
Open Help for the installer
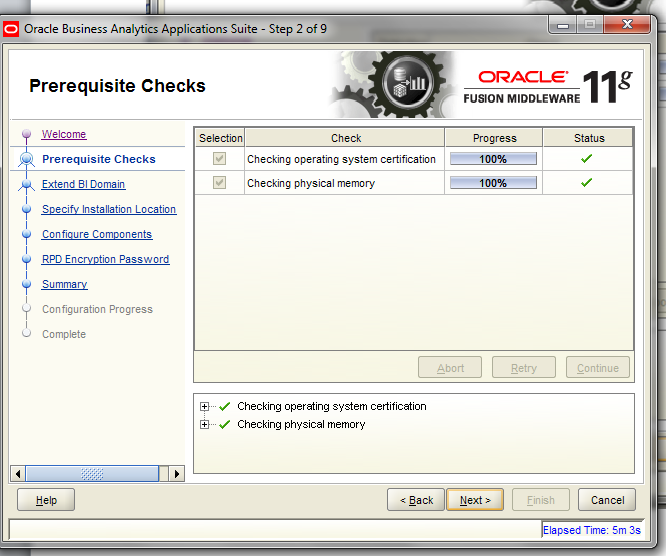tap(46, 500)
